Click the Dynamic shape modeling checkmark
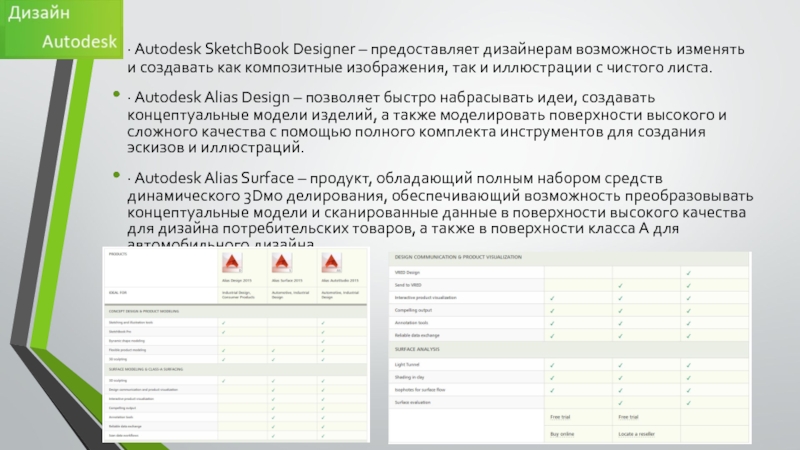The height and width of the screenshot is (450, 800). coord(322,342)
